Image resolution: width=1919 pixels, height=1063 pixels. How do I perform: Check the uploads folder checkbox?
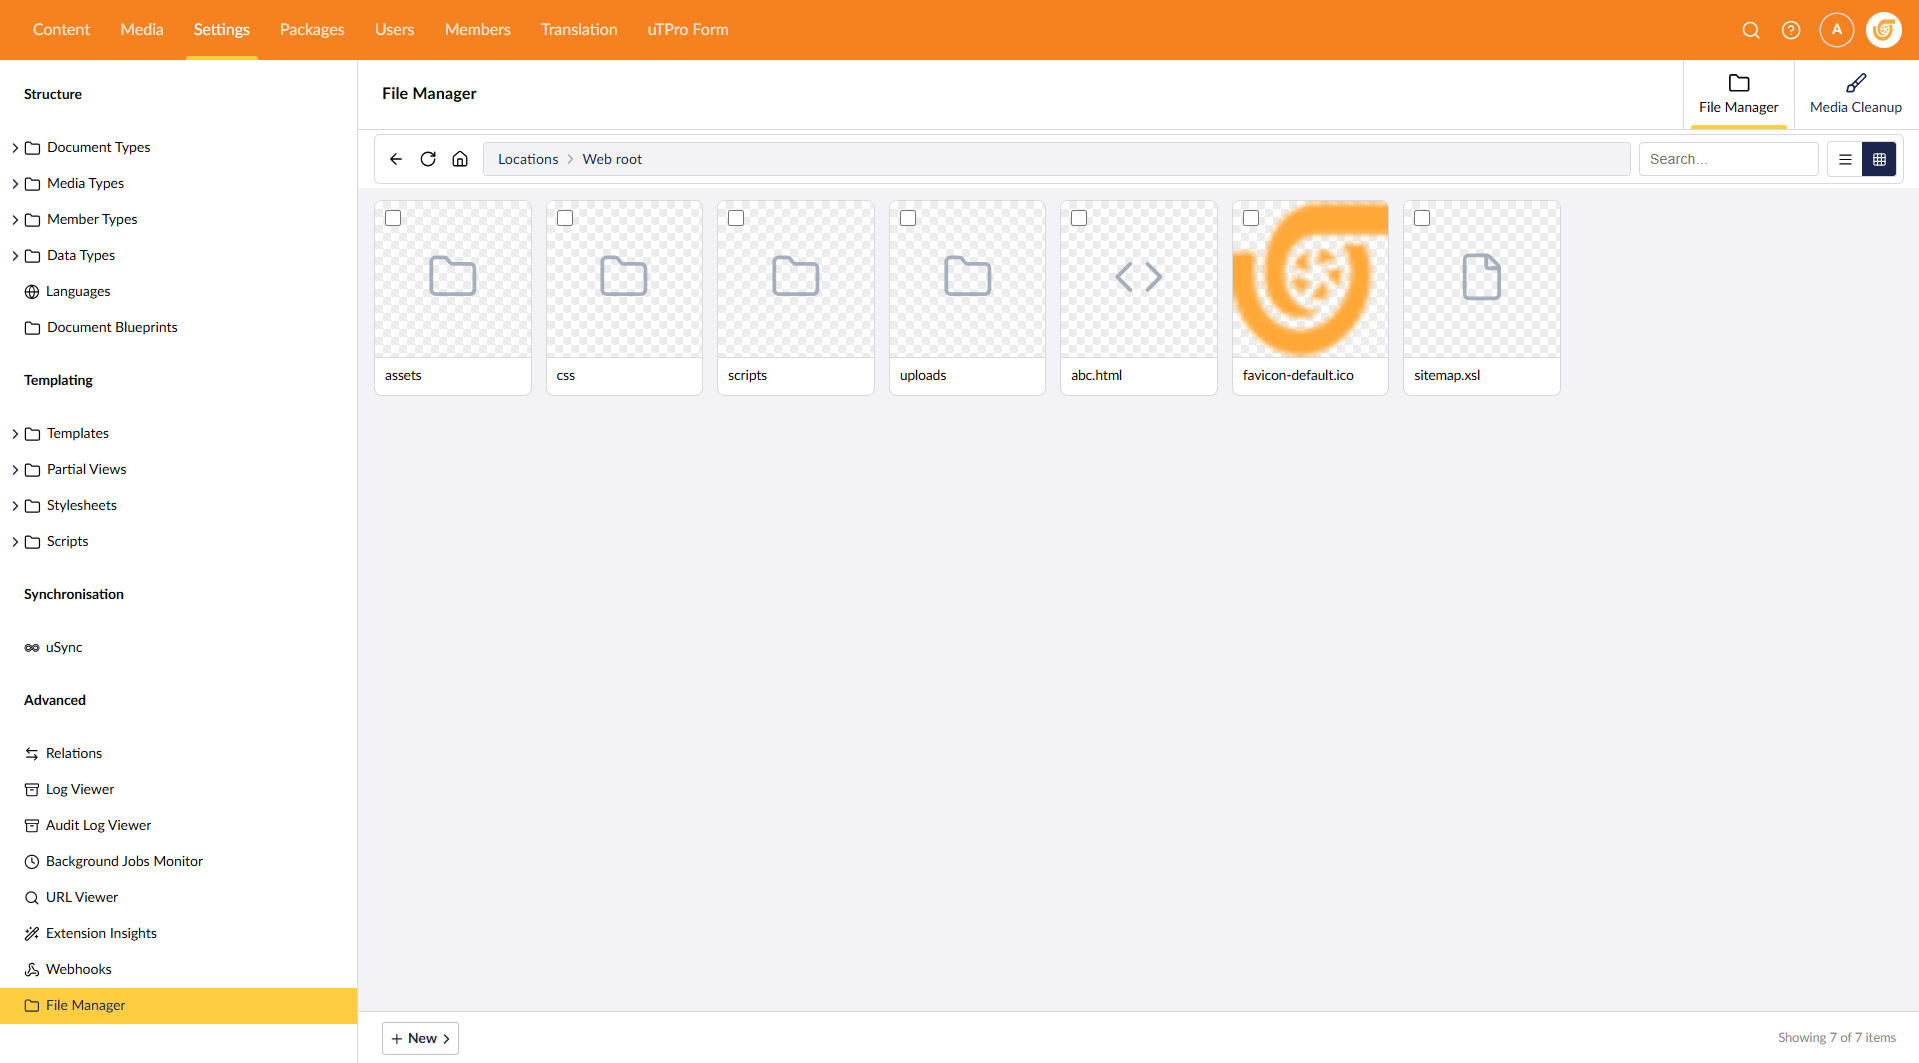click(x=908, y=218)
